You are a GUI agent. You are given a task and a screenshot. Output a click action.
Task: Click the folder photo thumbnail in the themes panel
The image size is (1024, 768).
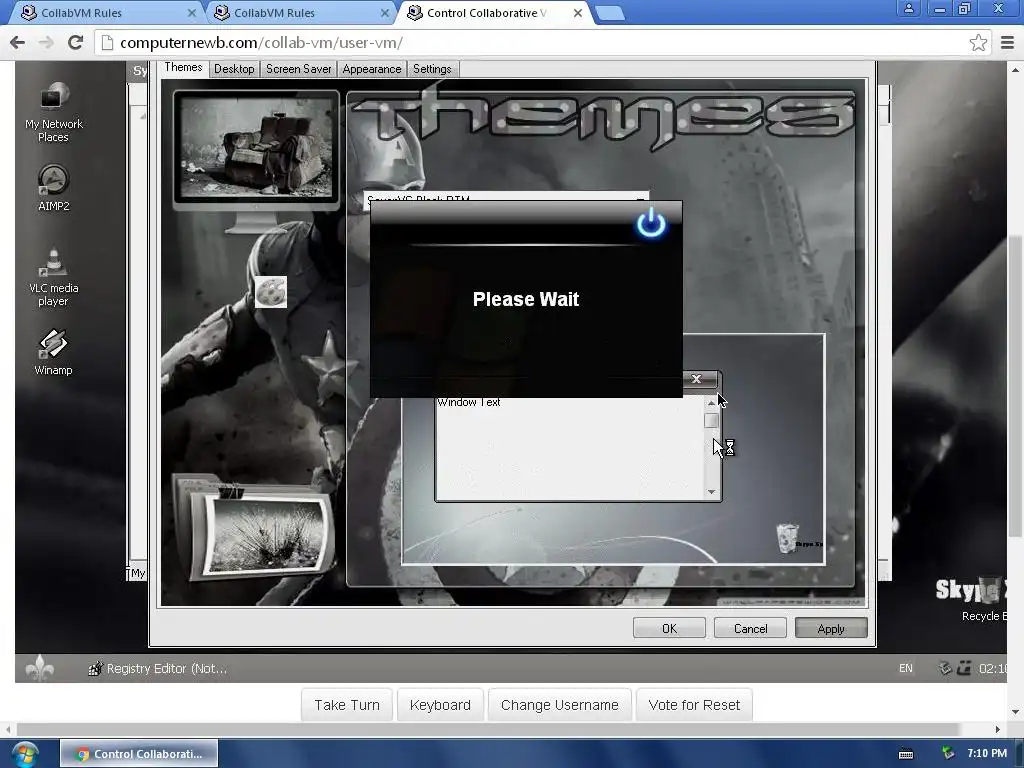pos(255,530)
